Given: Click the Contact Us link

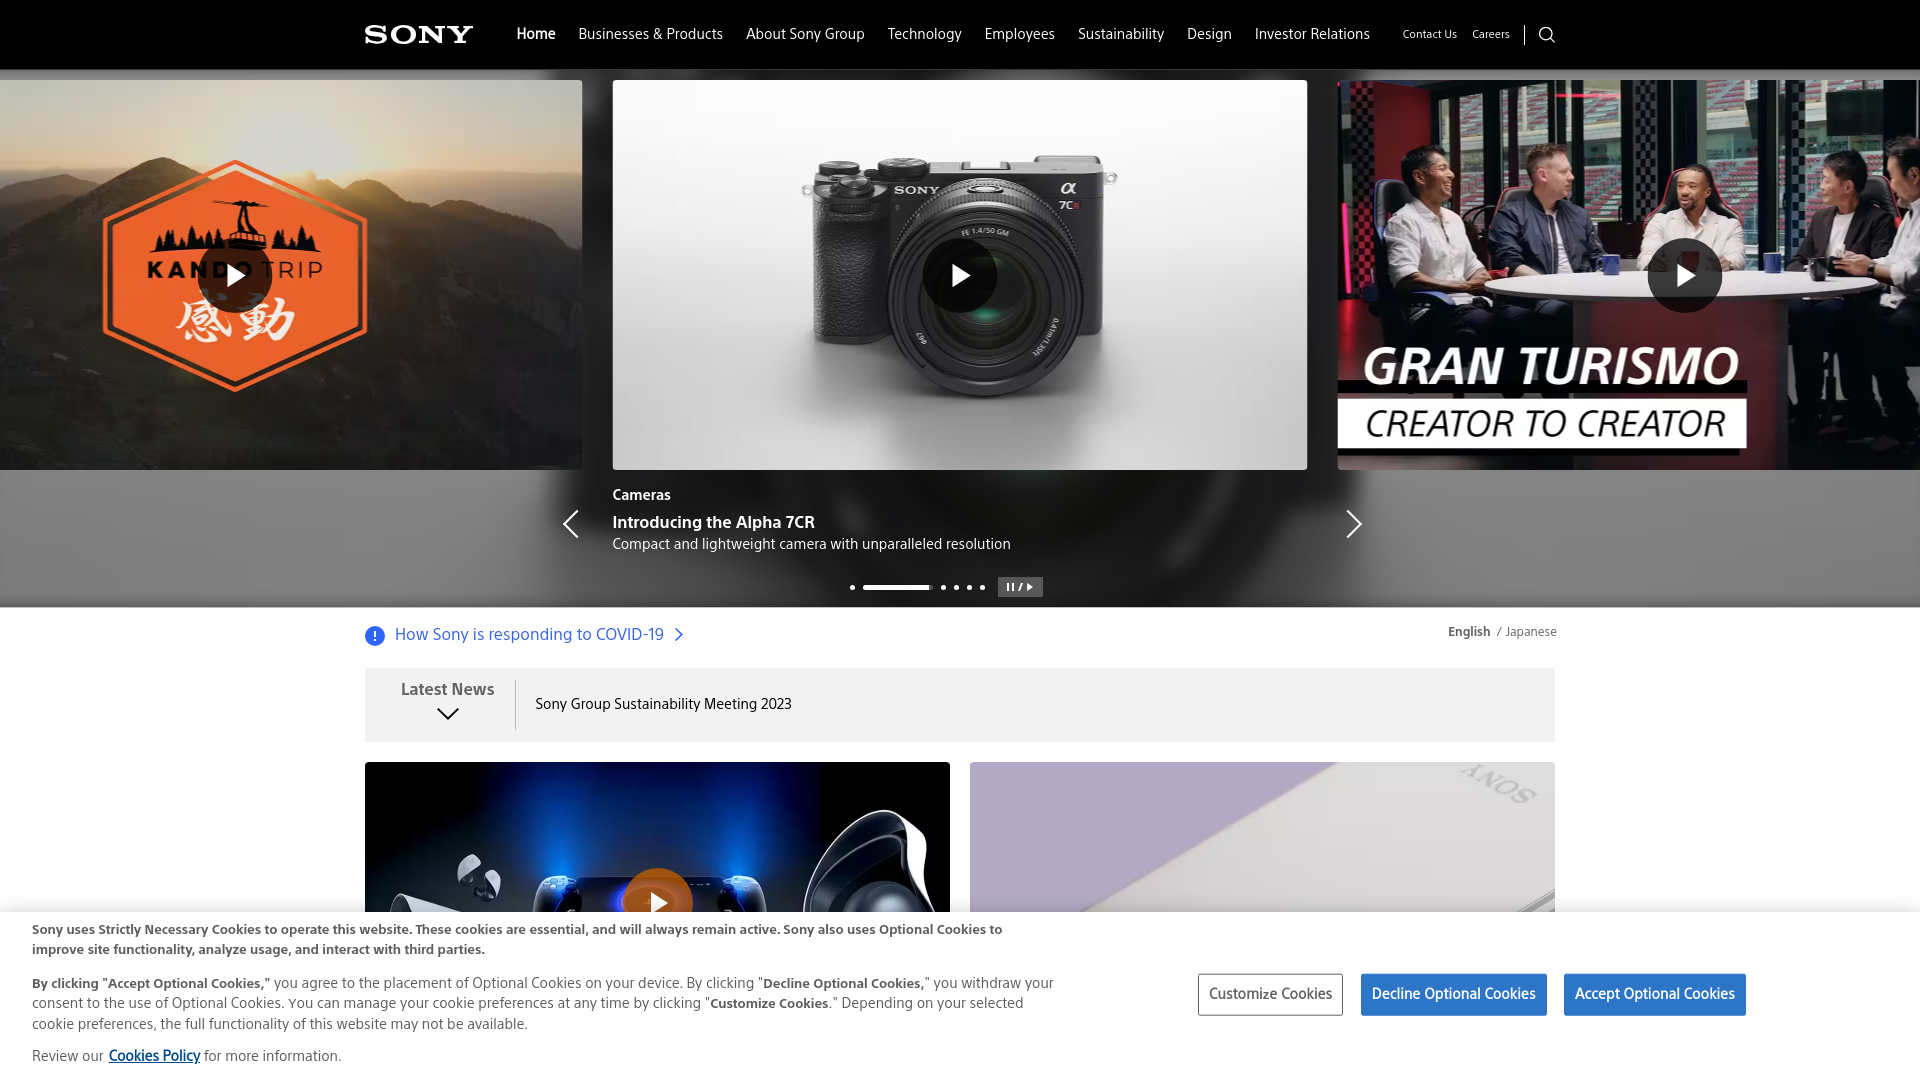Looking at the screenshot, I should coord(1429,34).
